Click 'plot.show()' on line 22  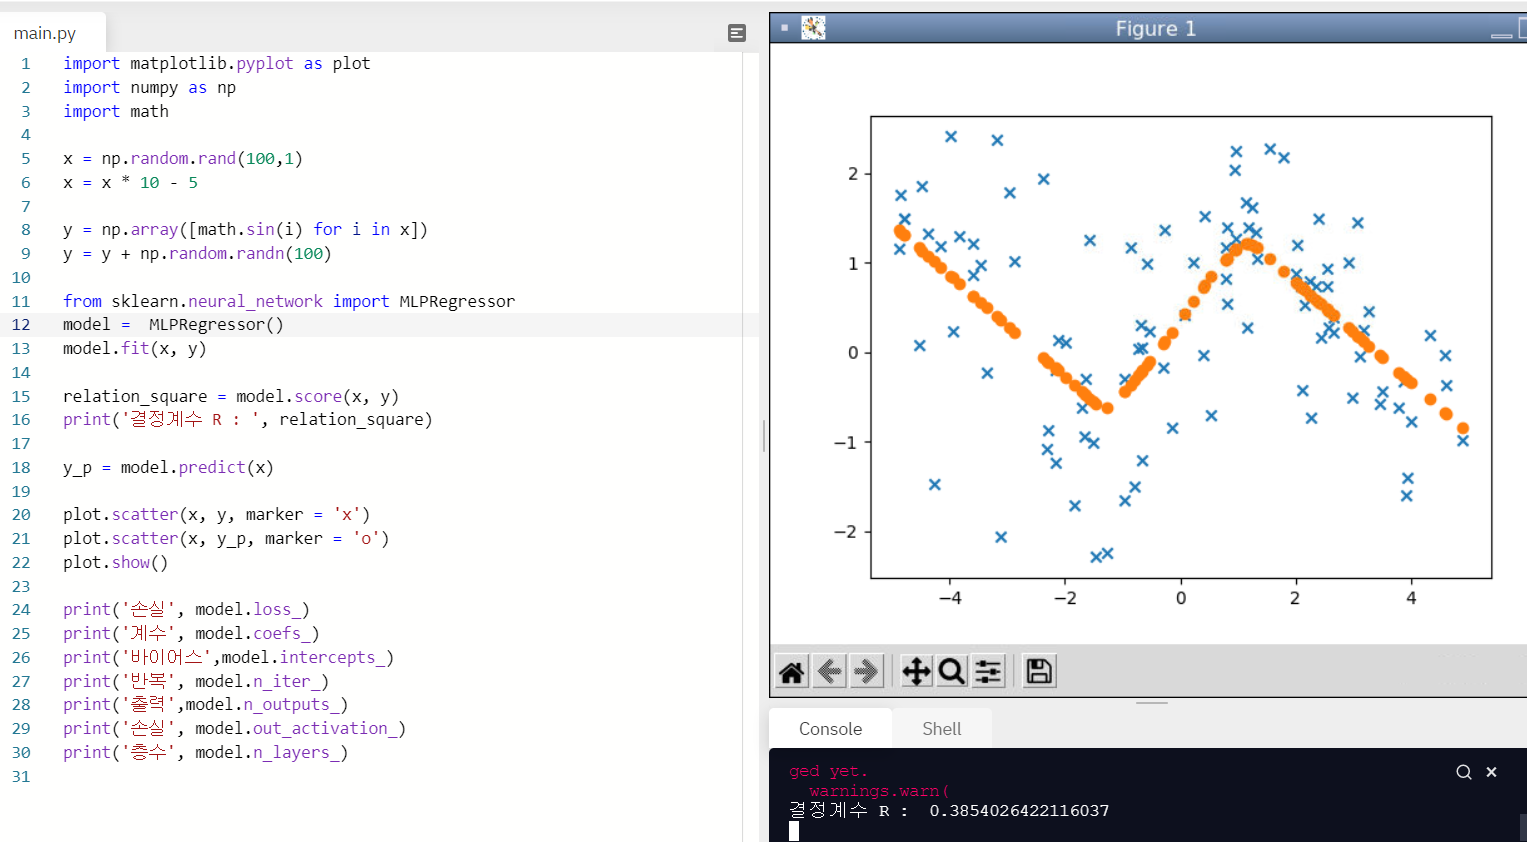point(115,563)
